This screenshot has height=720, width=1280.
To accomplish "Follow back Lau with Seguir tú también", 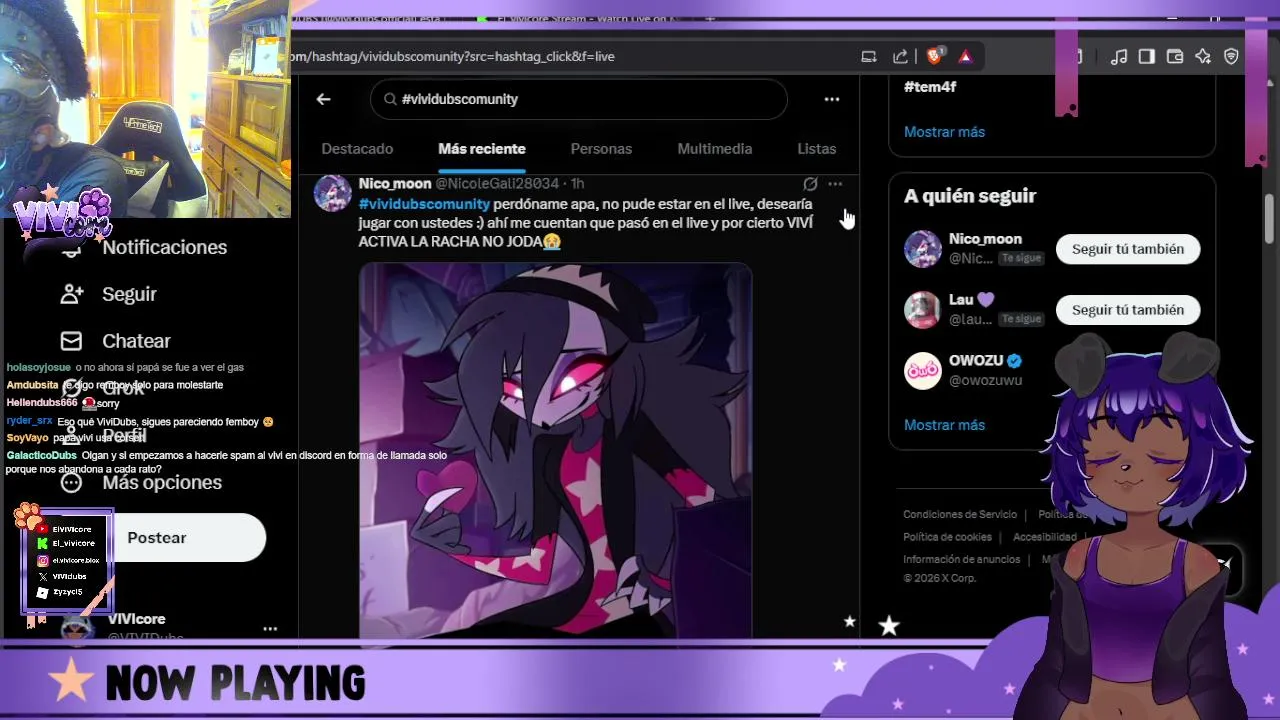I will click(x=1128, y=310).
